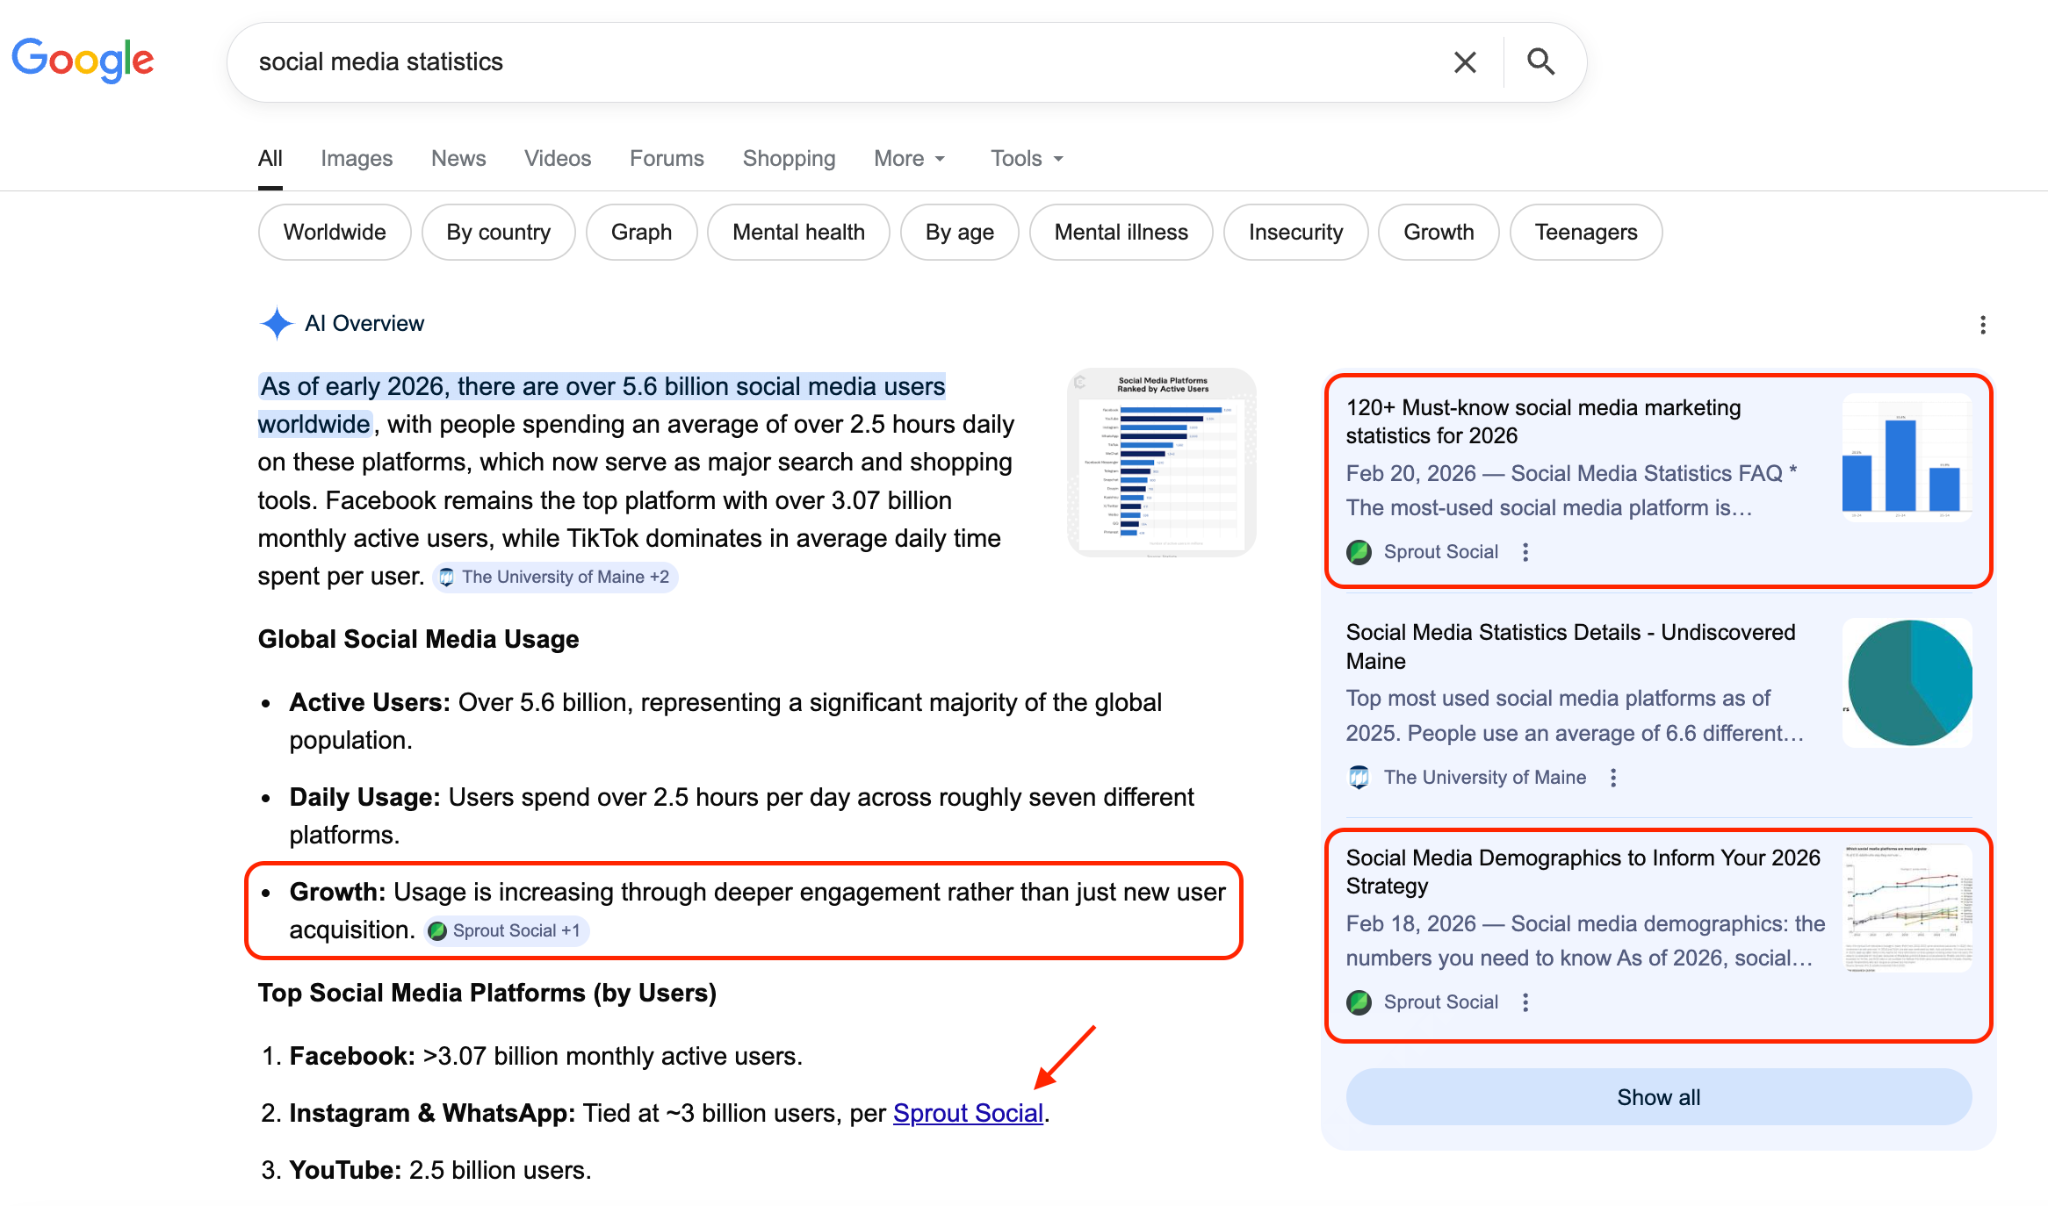Select the Mental health filter chip
The height and width of the screenshot is (1206, 2048).
pyautogui.click(x=798, y=232)
